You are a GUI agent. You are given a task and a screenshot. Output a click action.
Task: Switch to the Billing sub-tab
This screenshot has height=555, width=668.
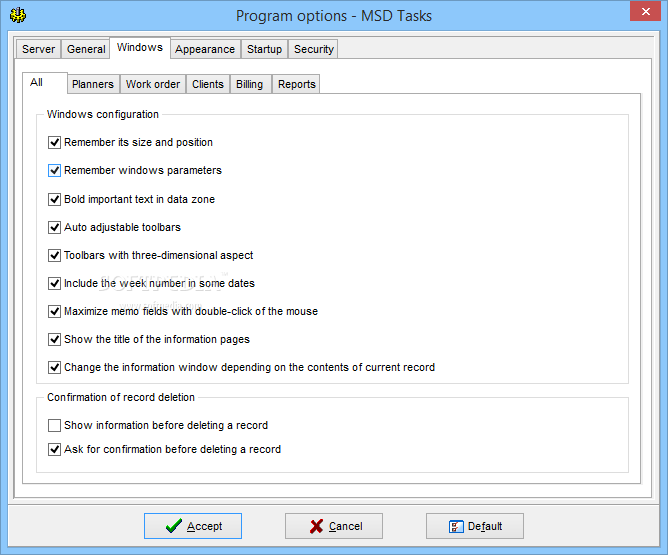click(250, 85)
